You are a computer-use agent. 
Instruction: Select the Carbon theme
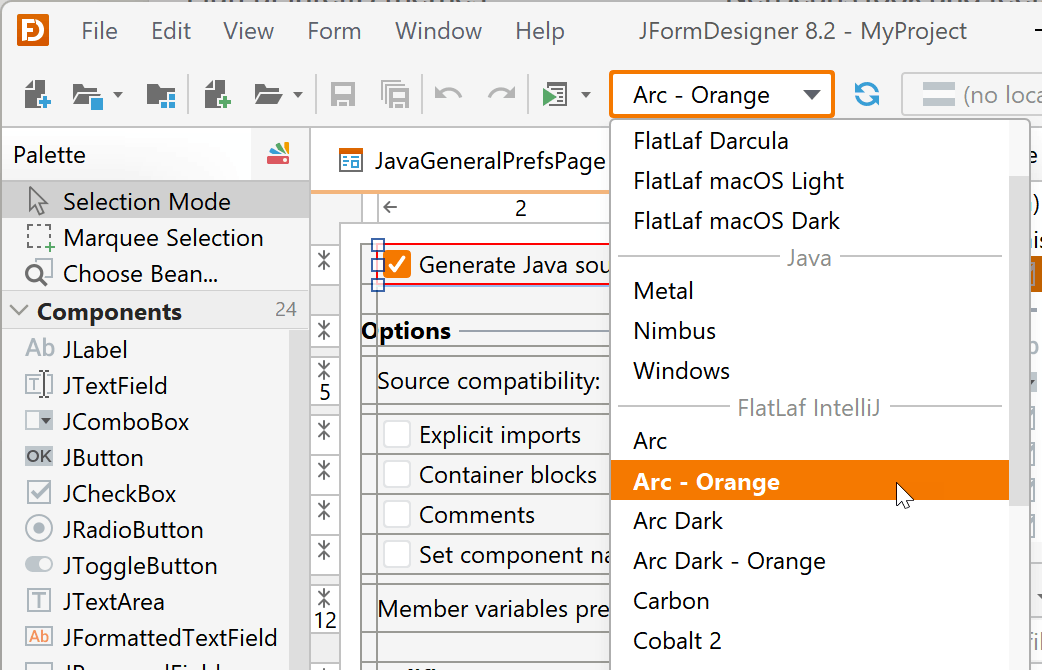[x=809, y=601]
